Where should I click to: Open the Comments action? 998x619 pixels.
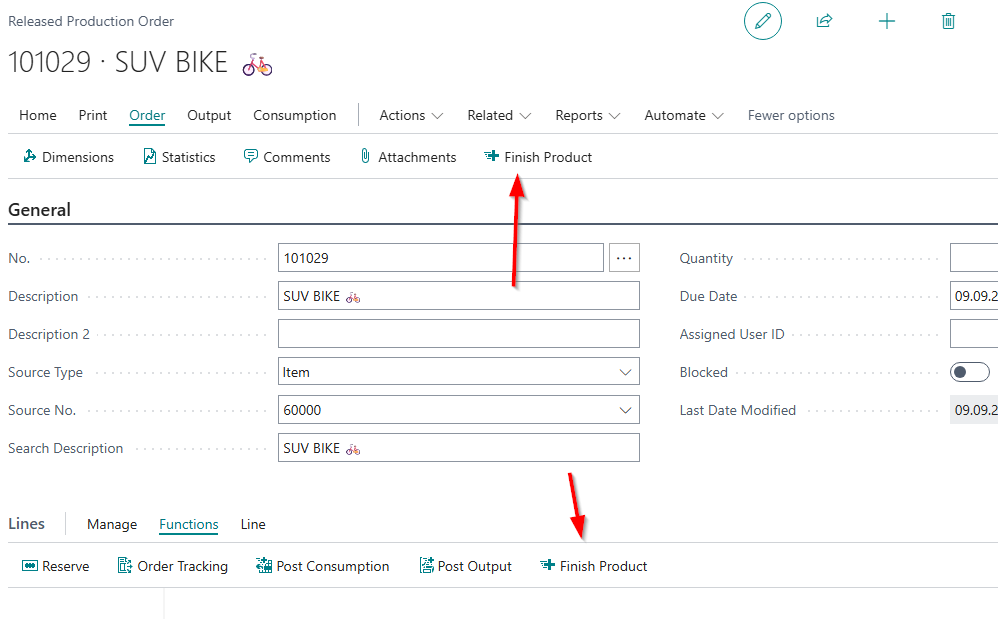coord(287,157)
